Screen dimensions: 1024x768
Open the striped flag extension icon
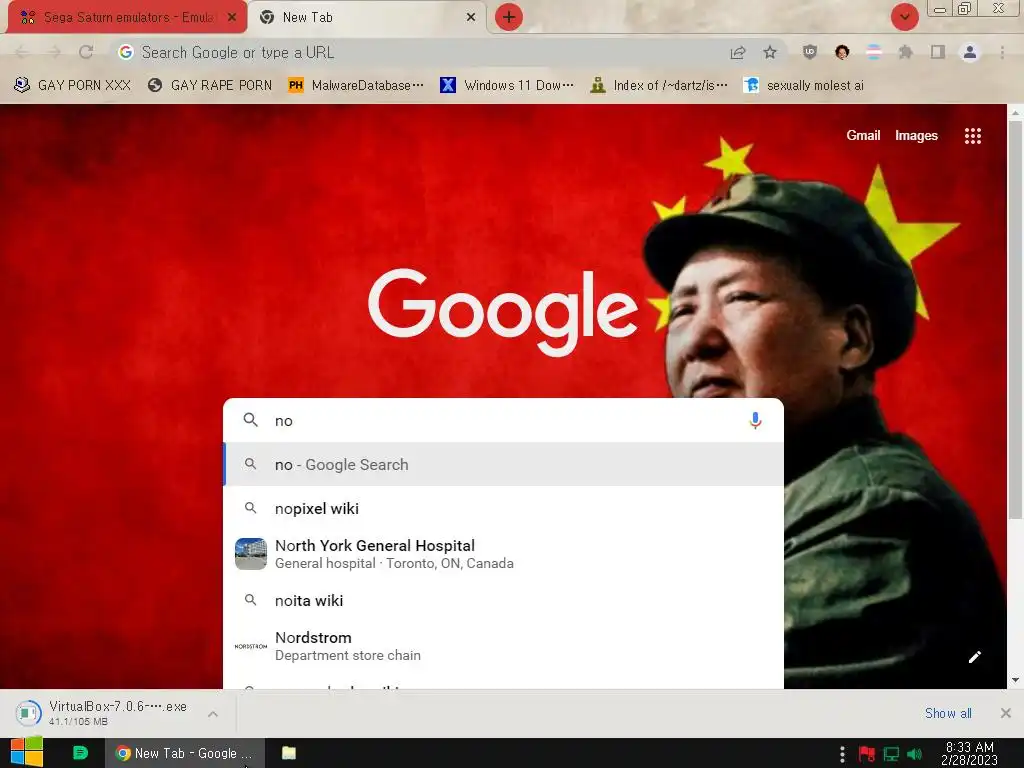click(x=874, y=52)
